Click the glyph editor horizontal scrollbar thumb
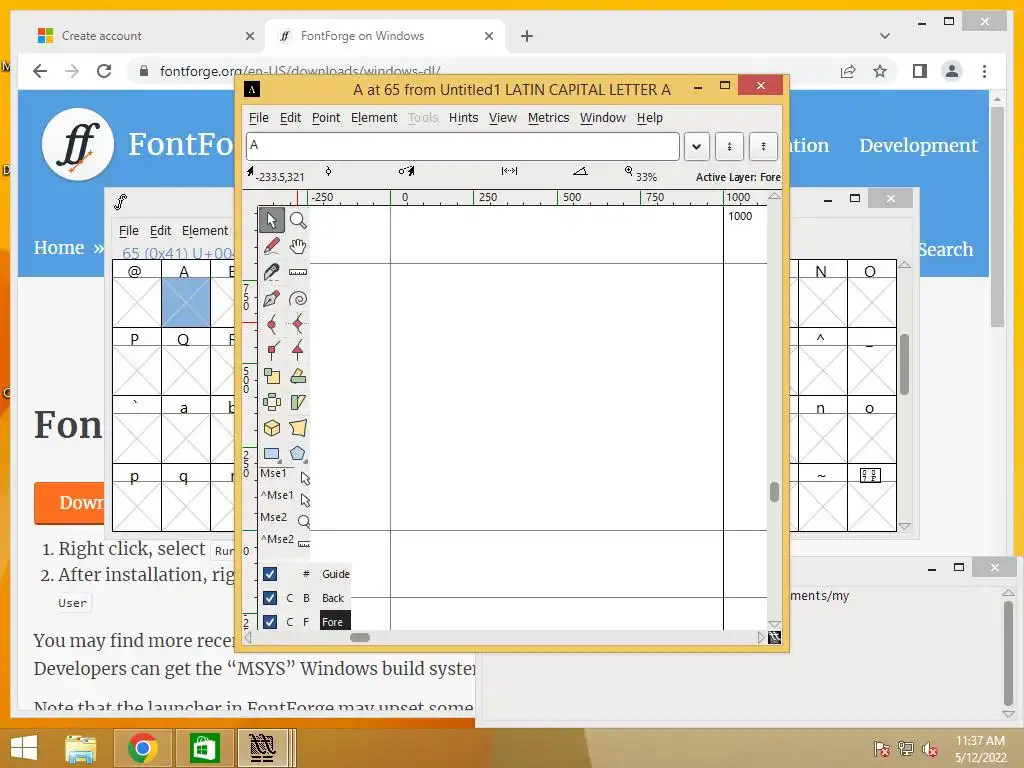 coord(360,637)
